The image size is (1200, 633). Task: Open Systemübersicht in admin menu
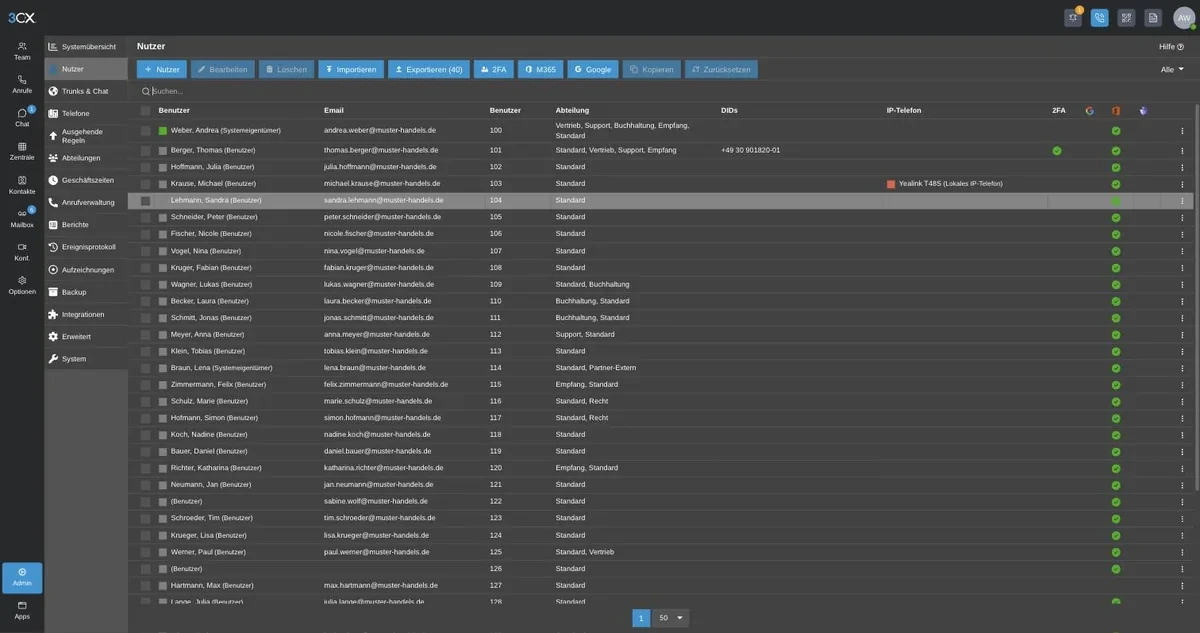[x=86, y=47]
